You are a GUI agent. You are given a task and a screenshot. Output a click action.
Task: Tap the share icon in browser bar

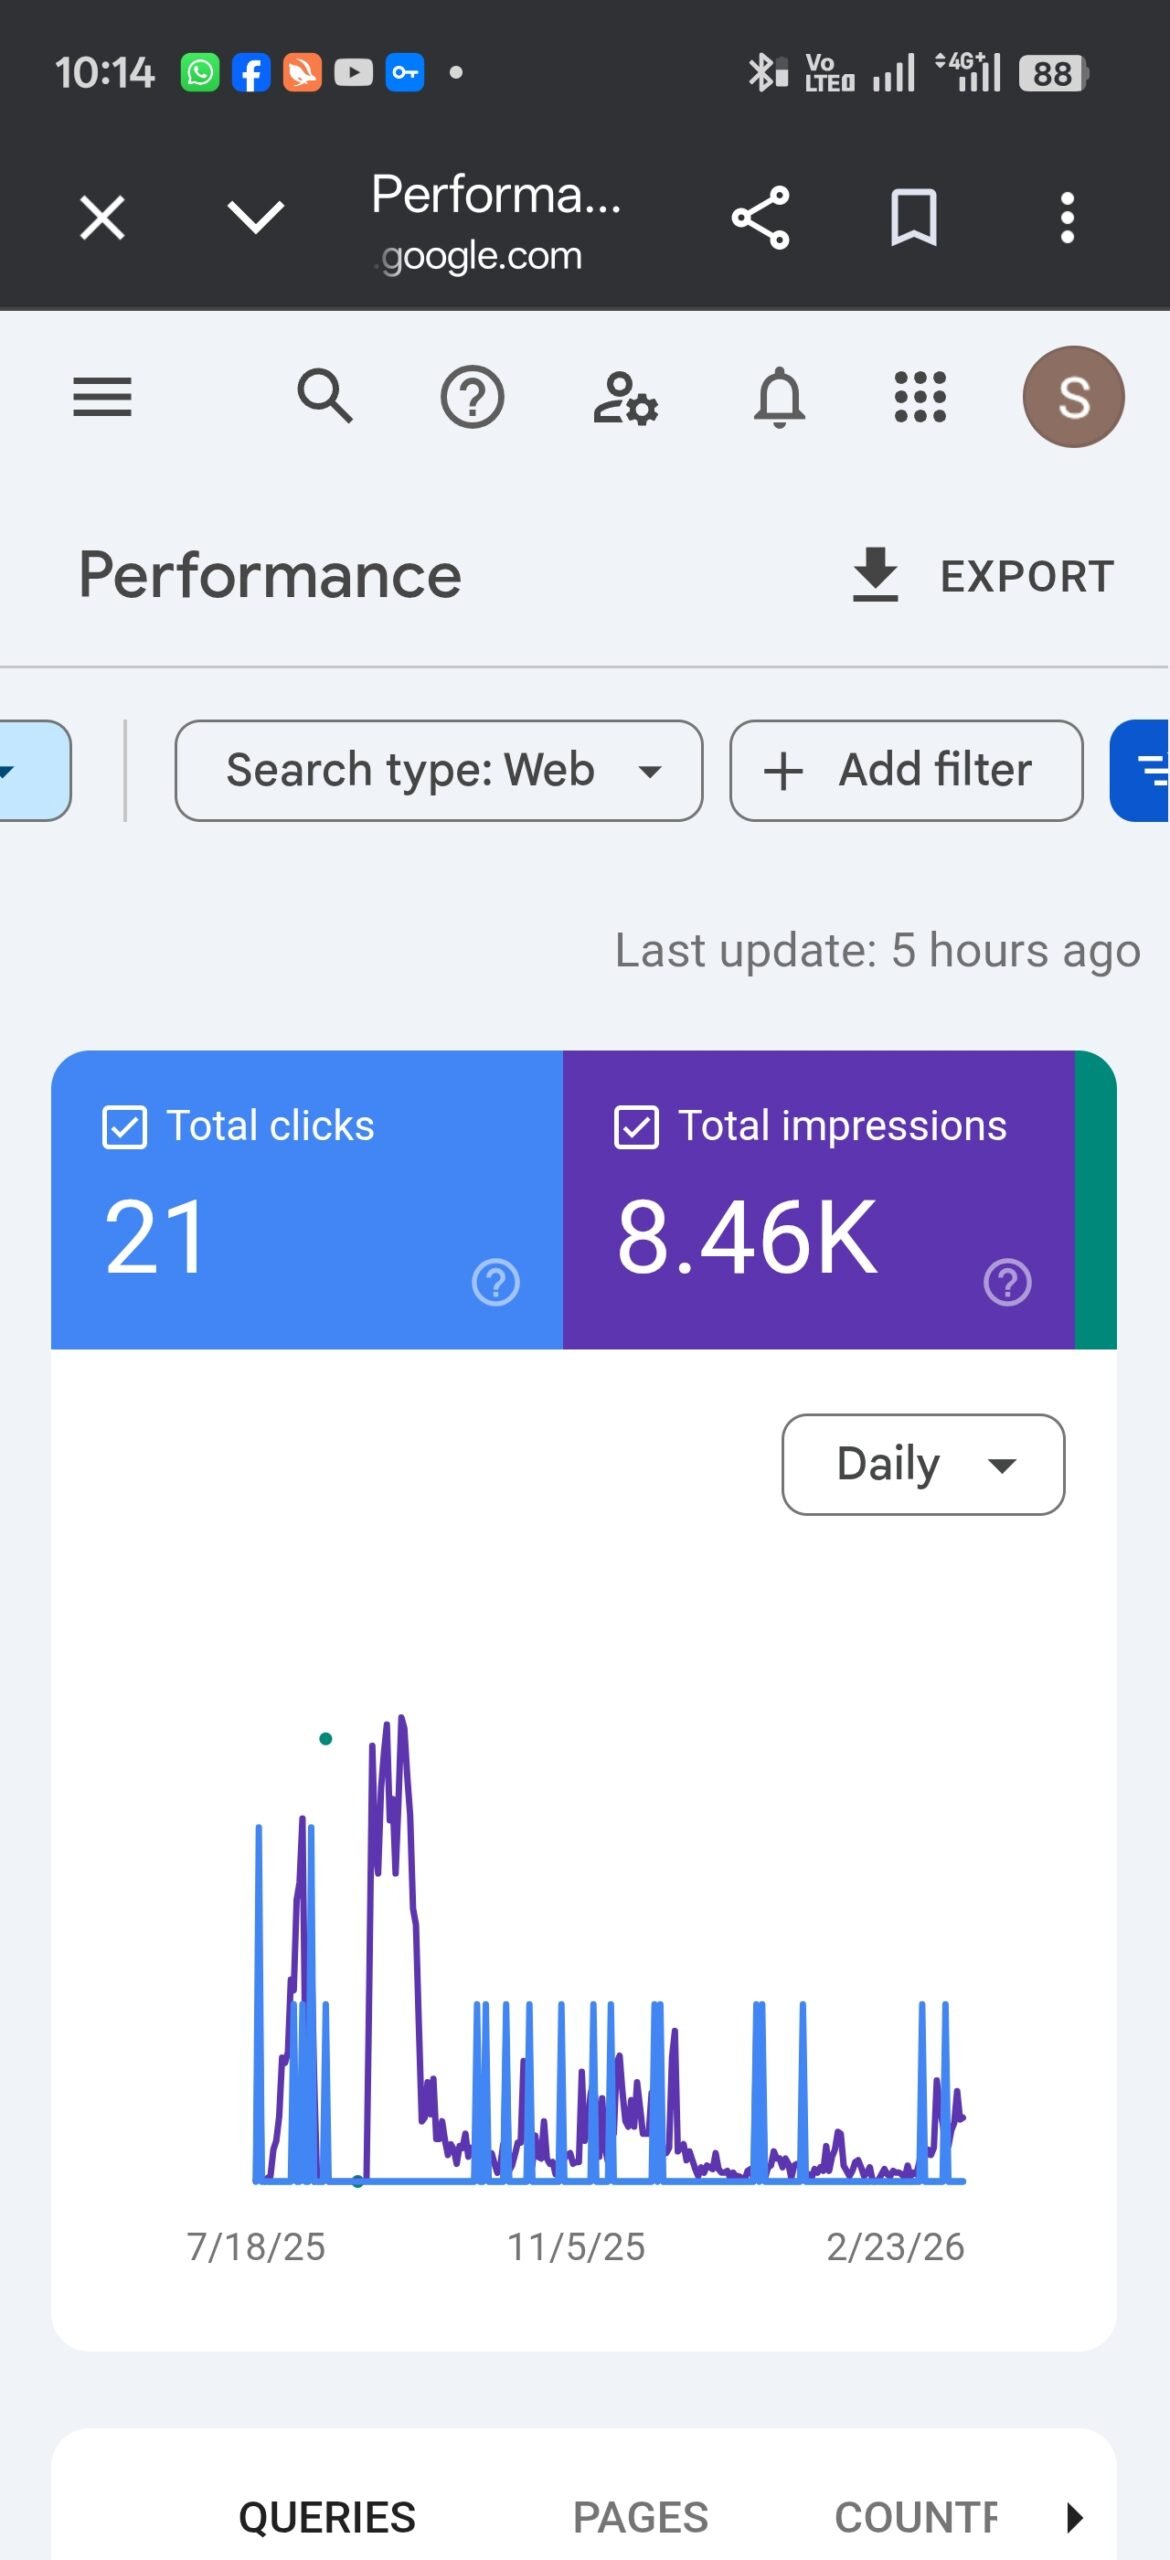coord(761,217)
